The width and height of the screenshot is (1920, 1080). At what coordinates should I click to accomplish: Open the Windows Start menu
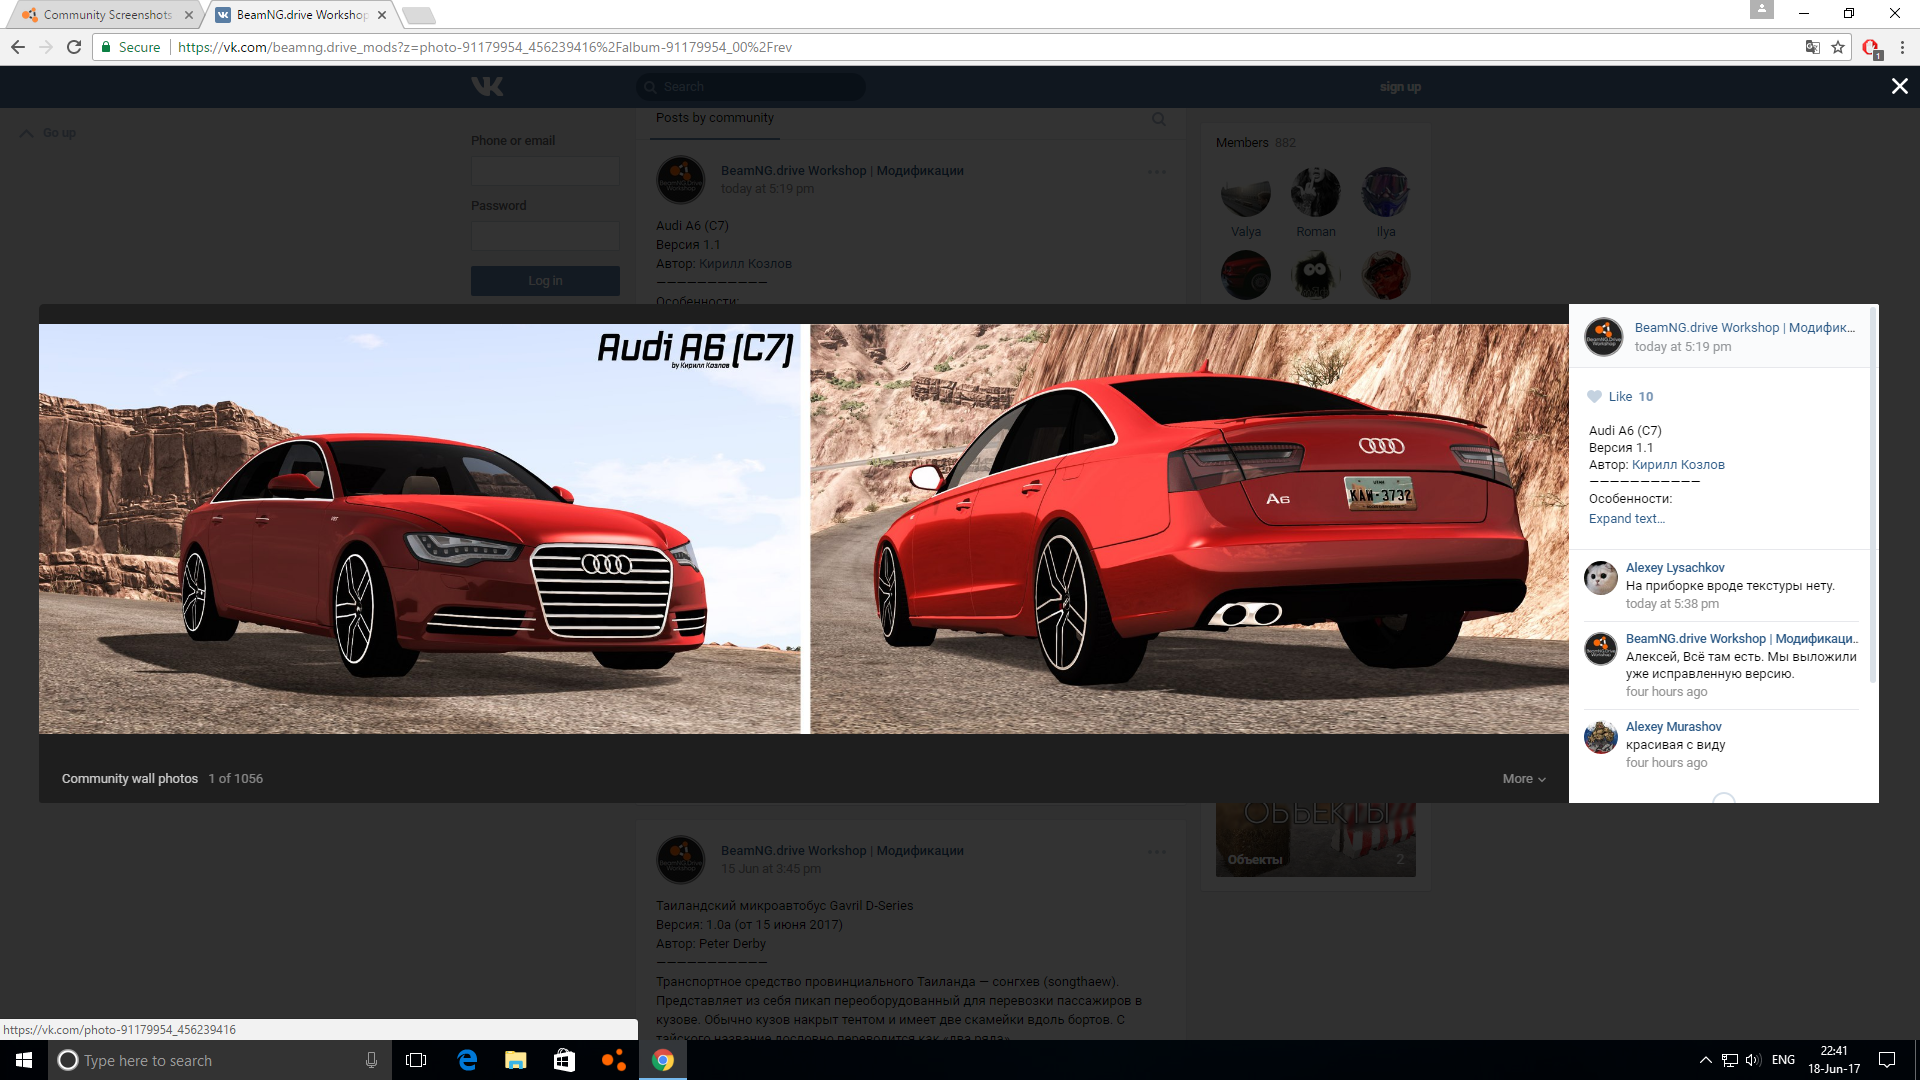[24, 1060]
